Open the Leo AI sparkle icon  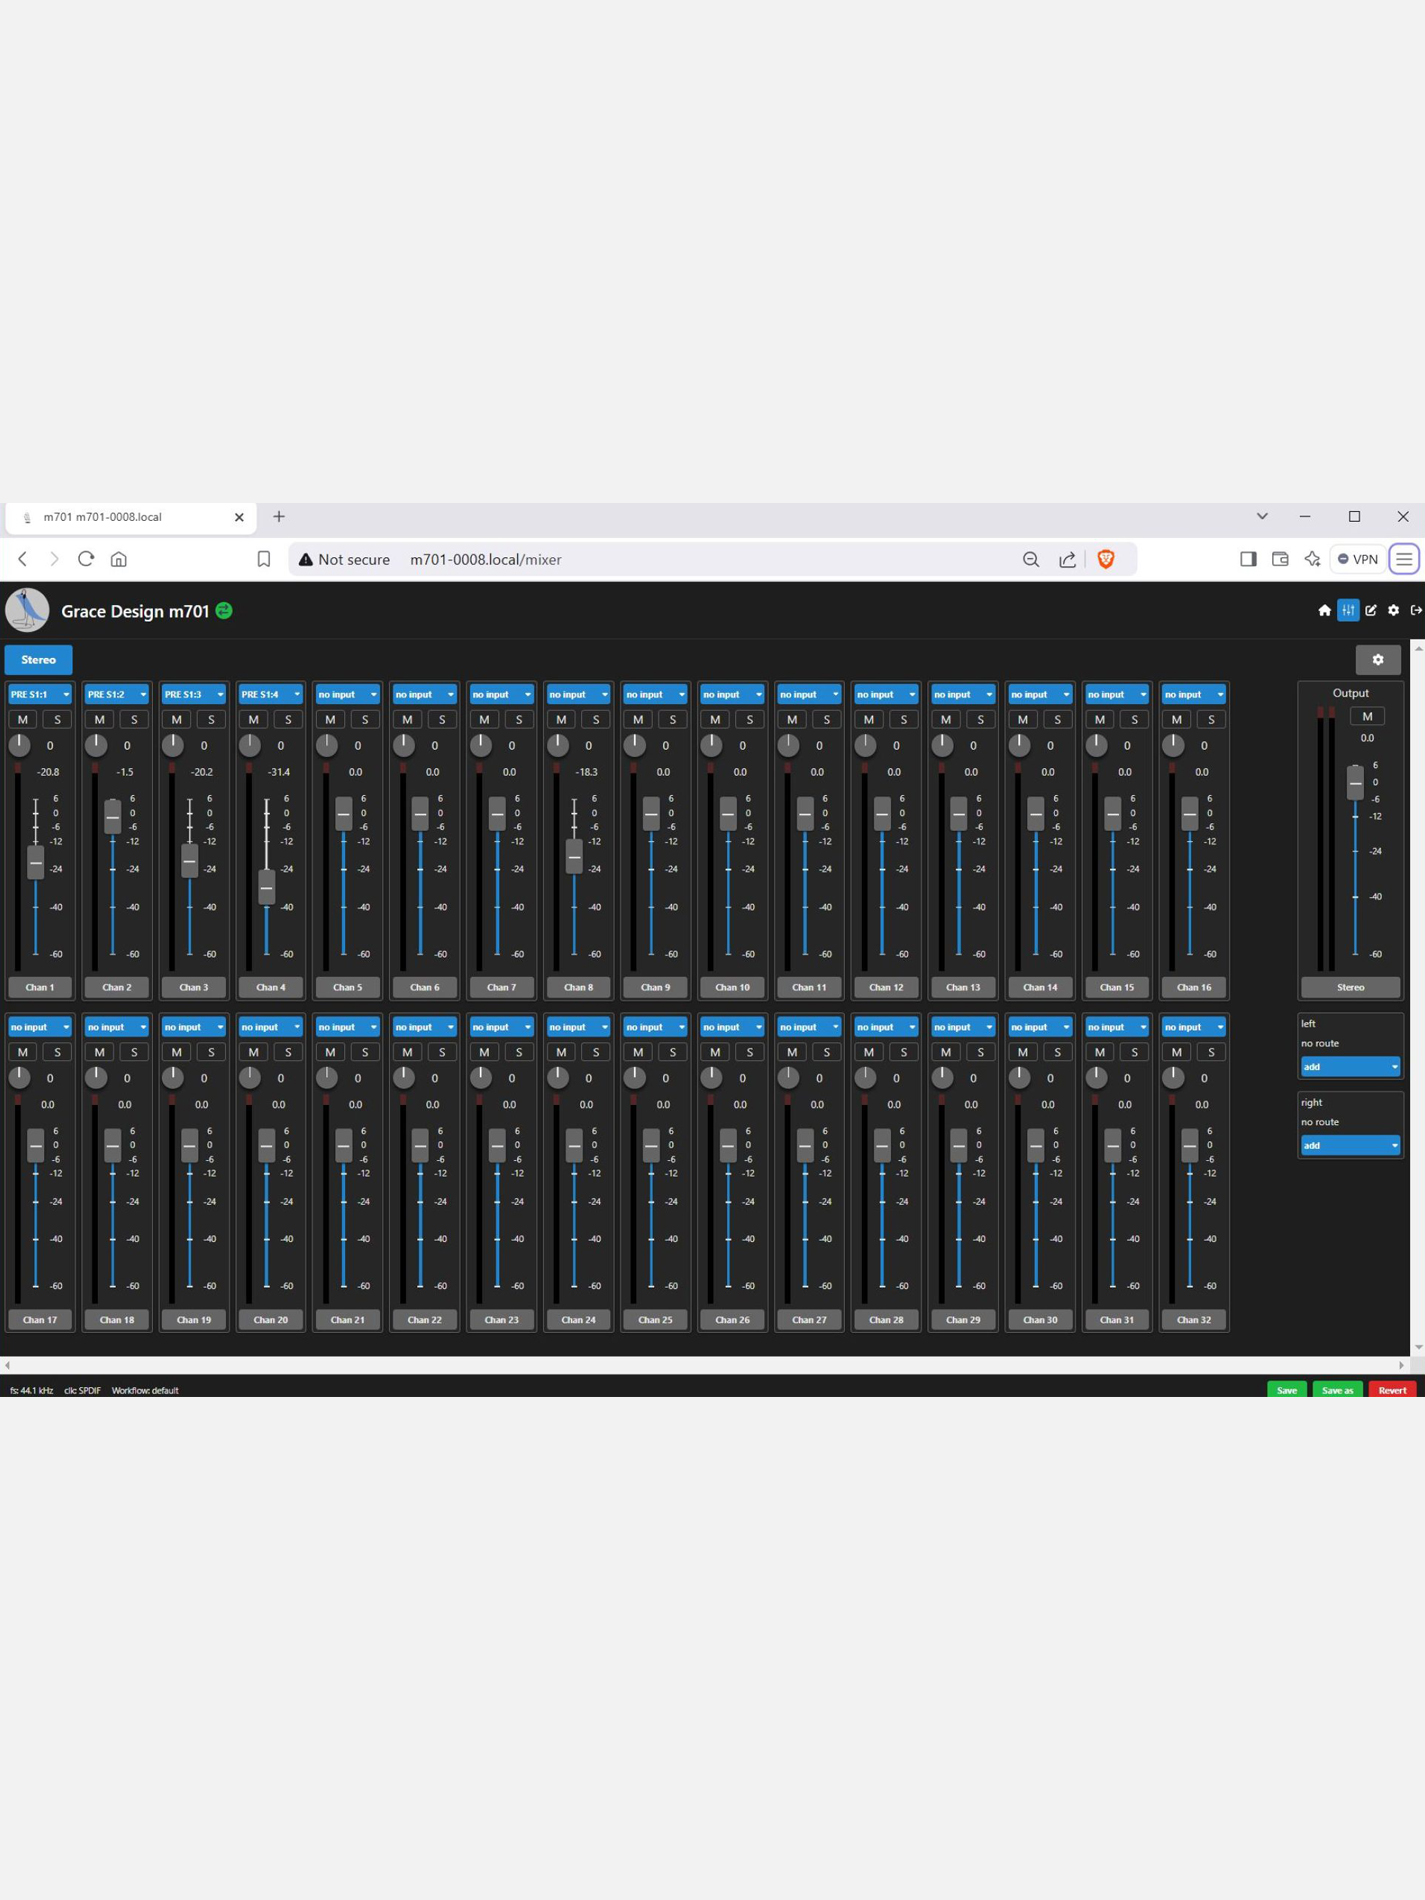pyautogui.click(x=1312, y=559)
